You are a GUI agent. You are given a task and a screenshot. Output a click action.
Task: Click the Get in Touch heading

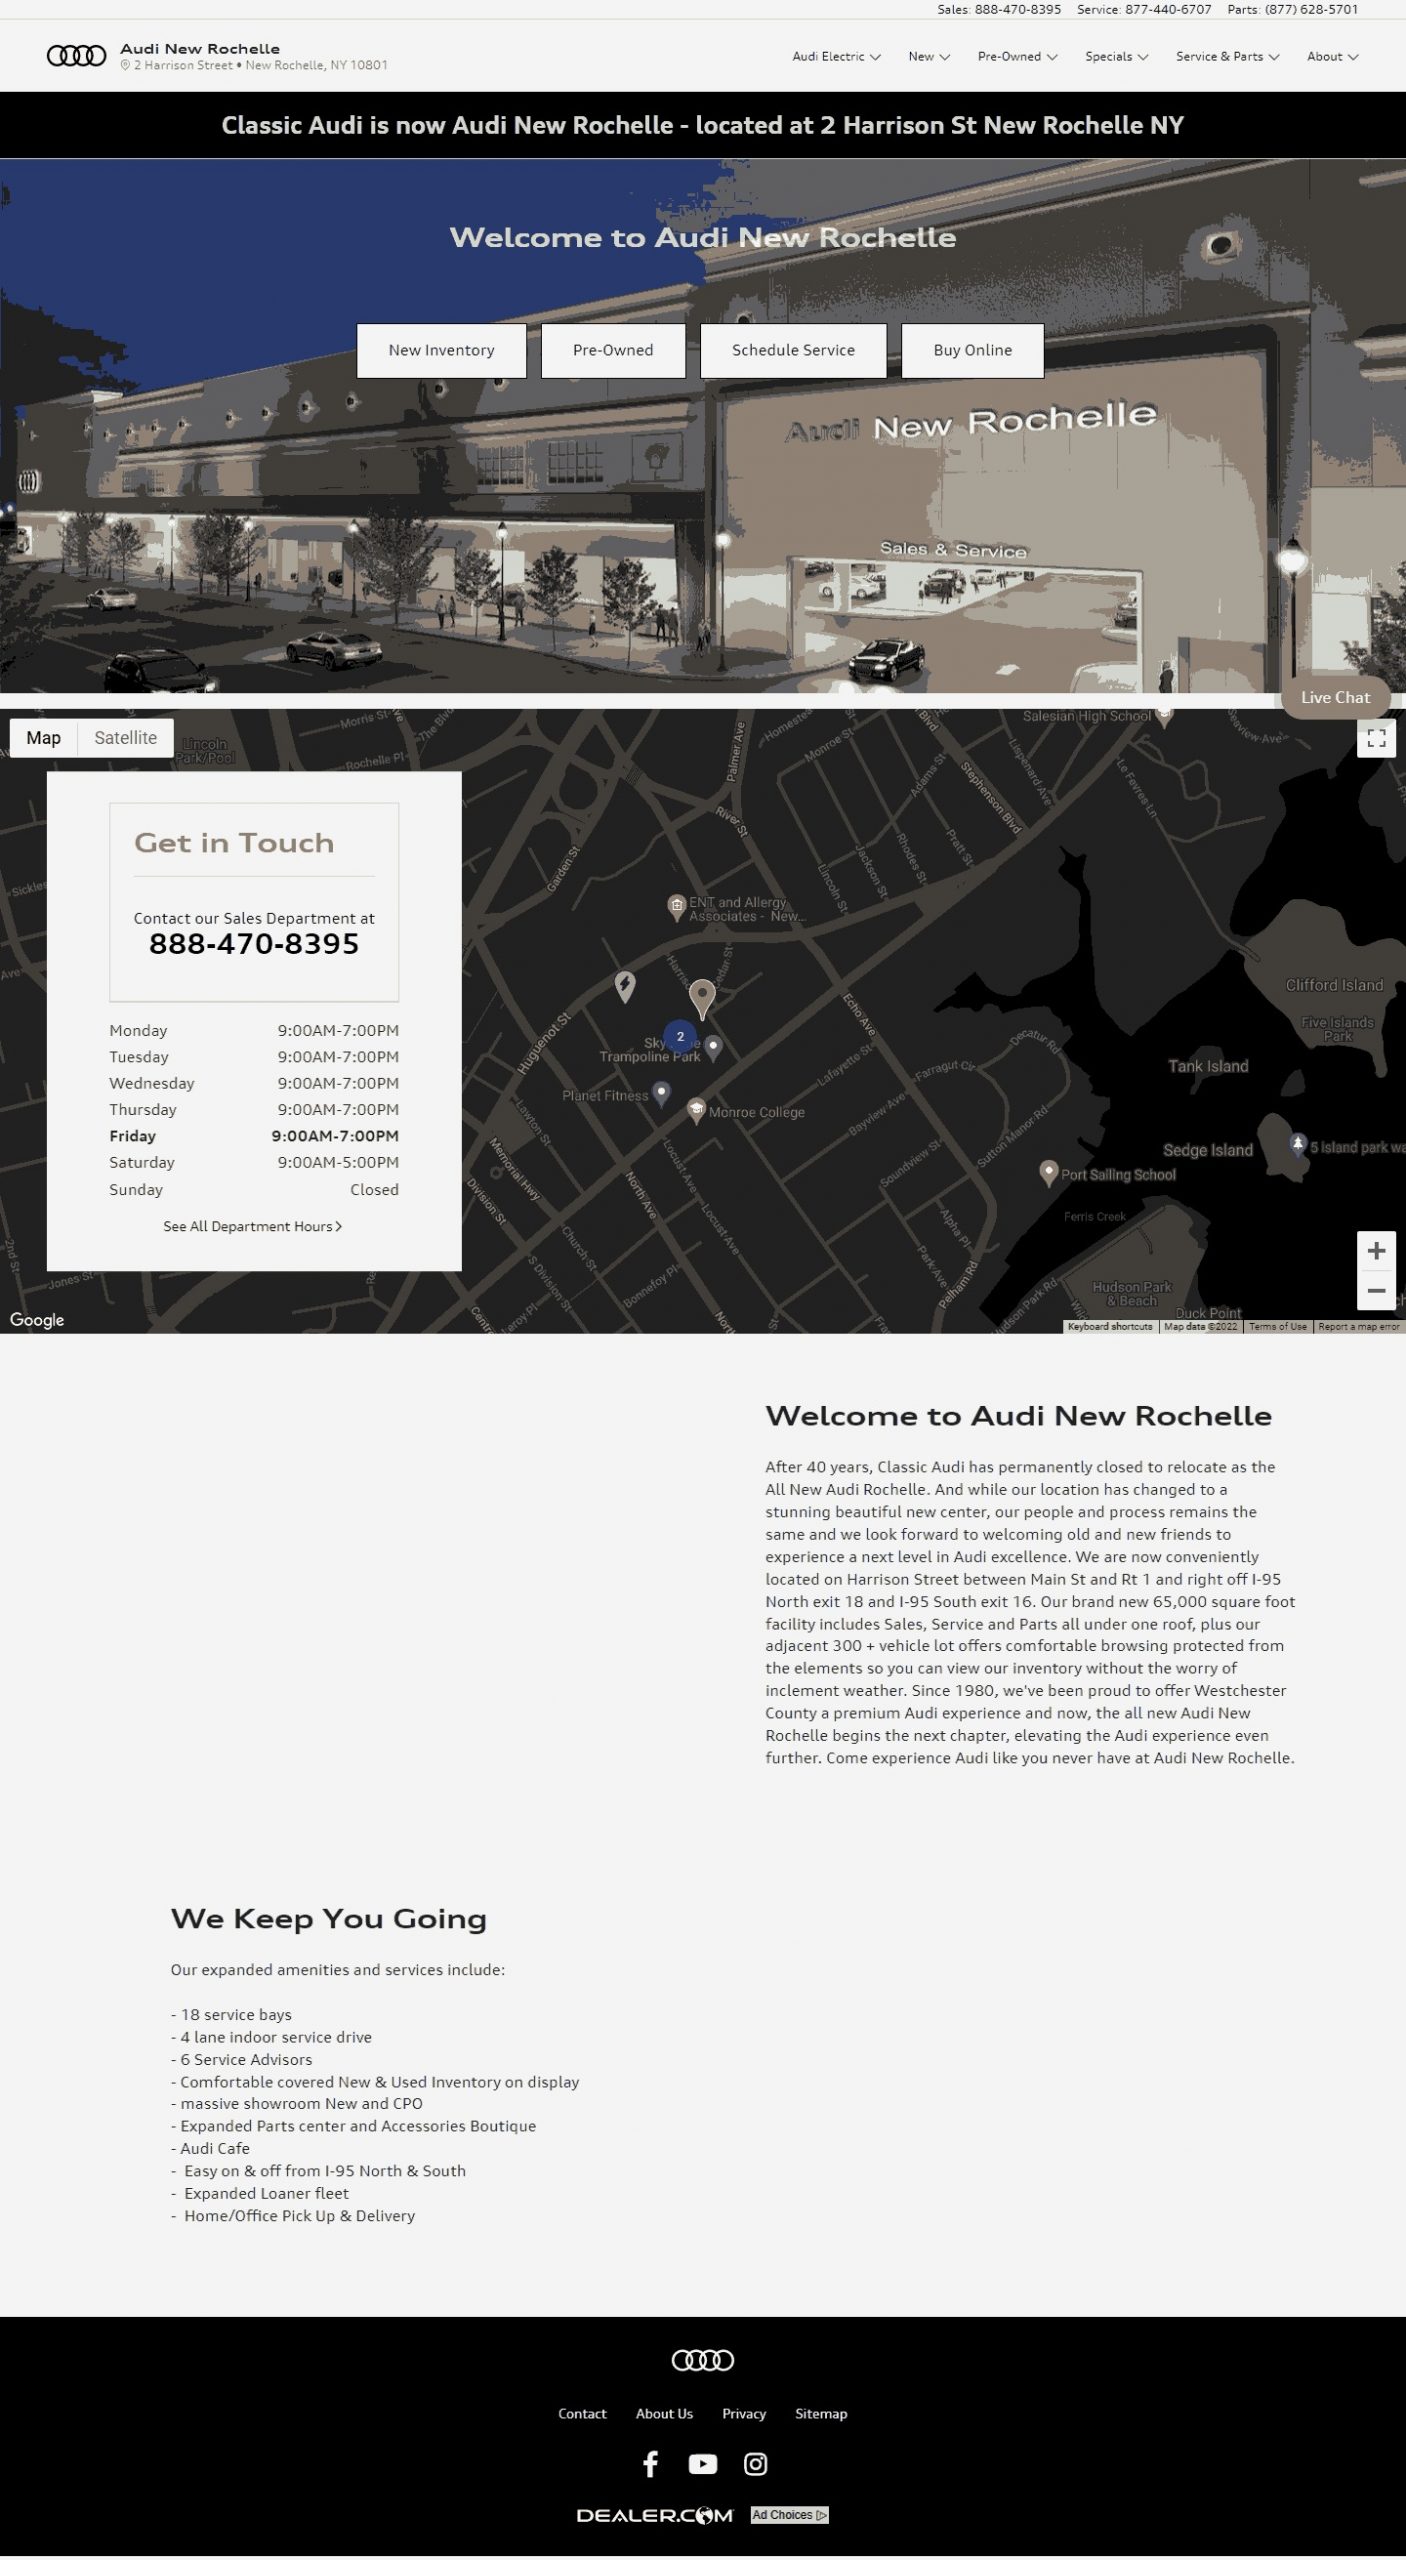pos(234,843)
